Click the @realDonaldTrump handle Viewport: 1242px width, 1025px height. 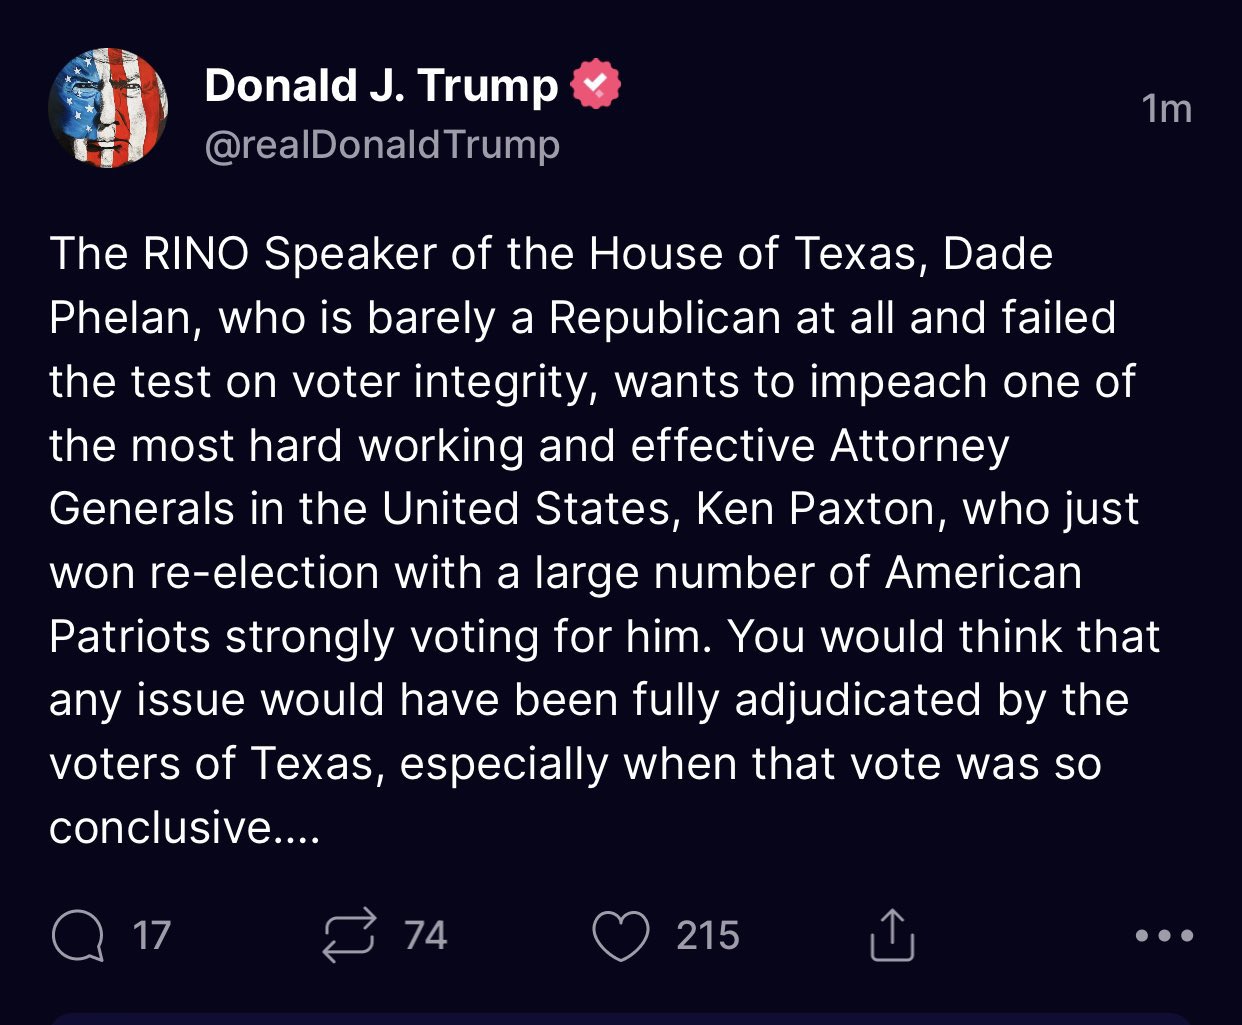(382, 145)
